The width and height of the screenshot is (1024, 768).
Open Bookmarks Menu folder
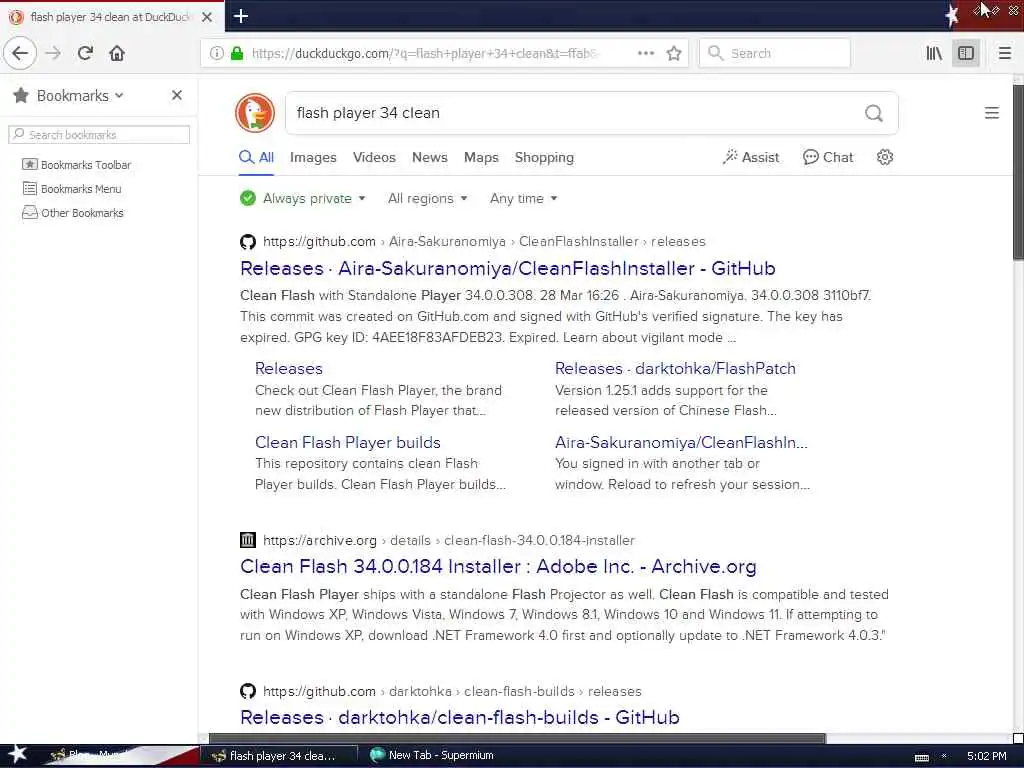(x=72, y=189)
